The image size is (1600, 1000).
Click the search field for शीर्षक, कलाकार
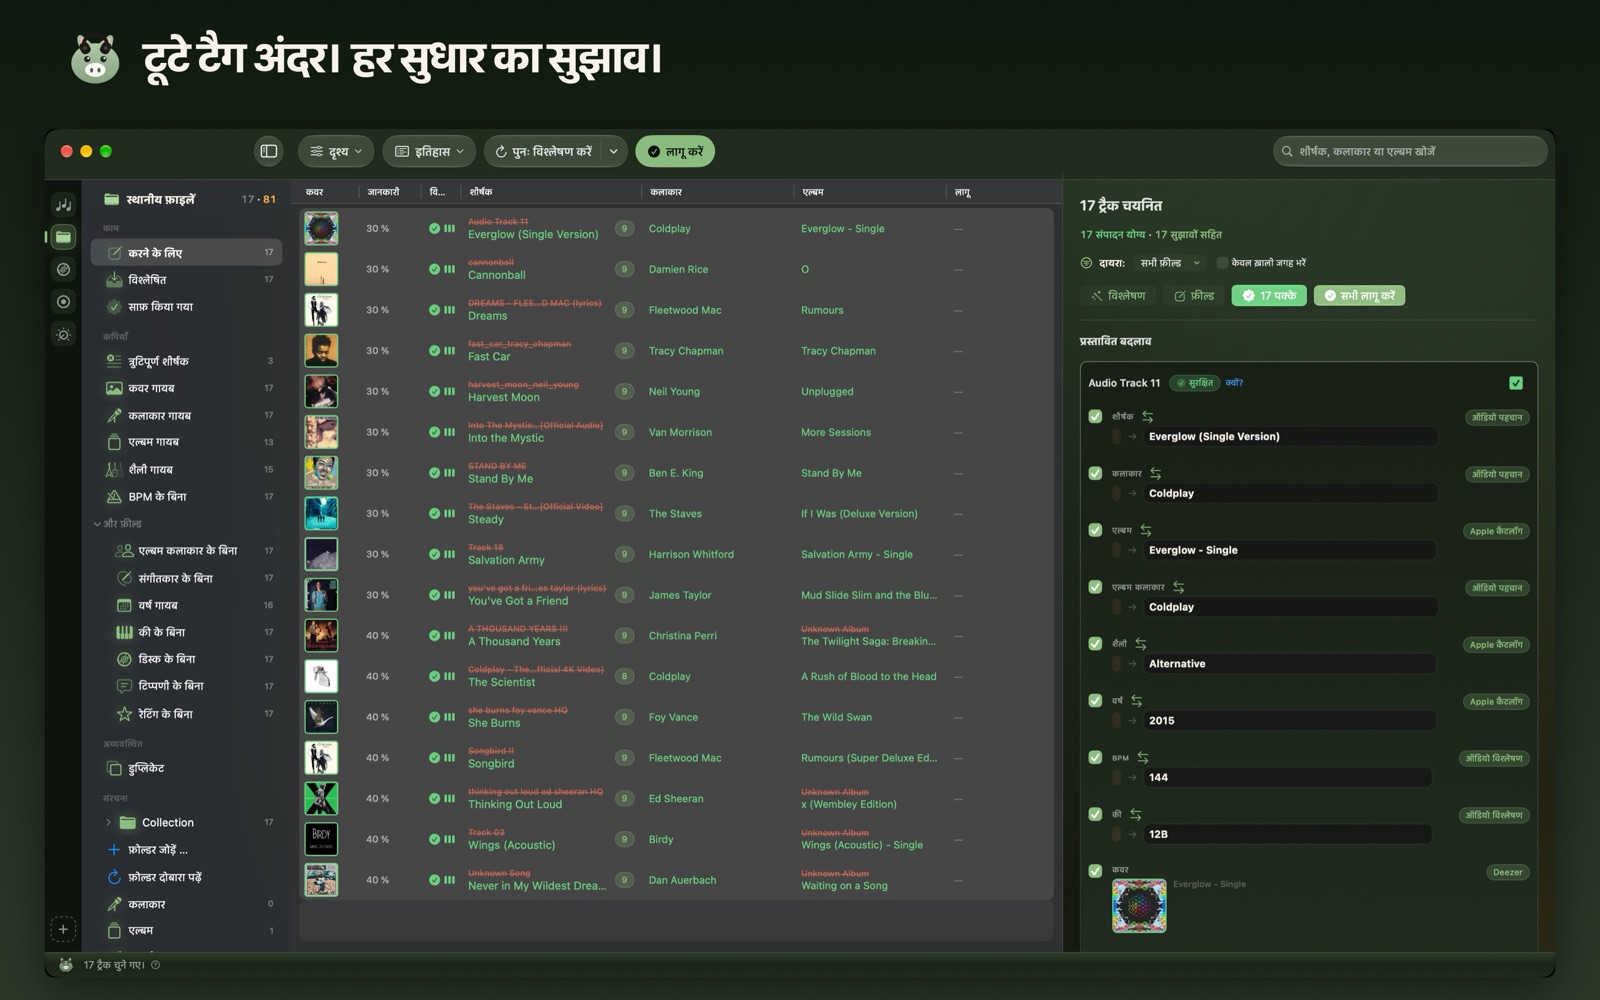point(1410,151)
